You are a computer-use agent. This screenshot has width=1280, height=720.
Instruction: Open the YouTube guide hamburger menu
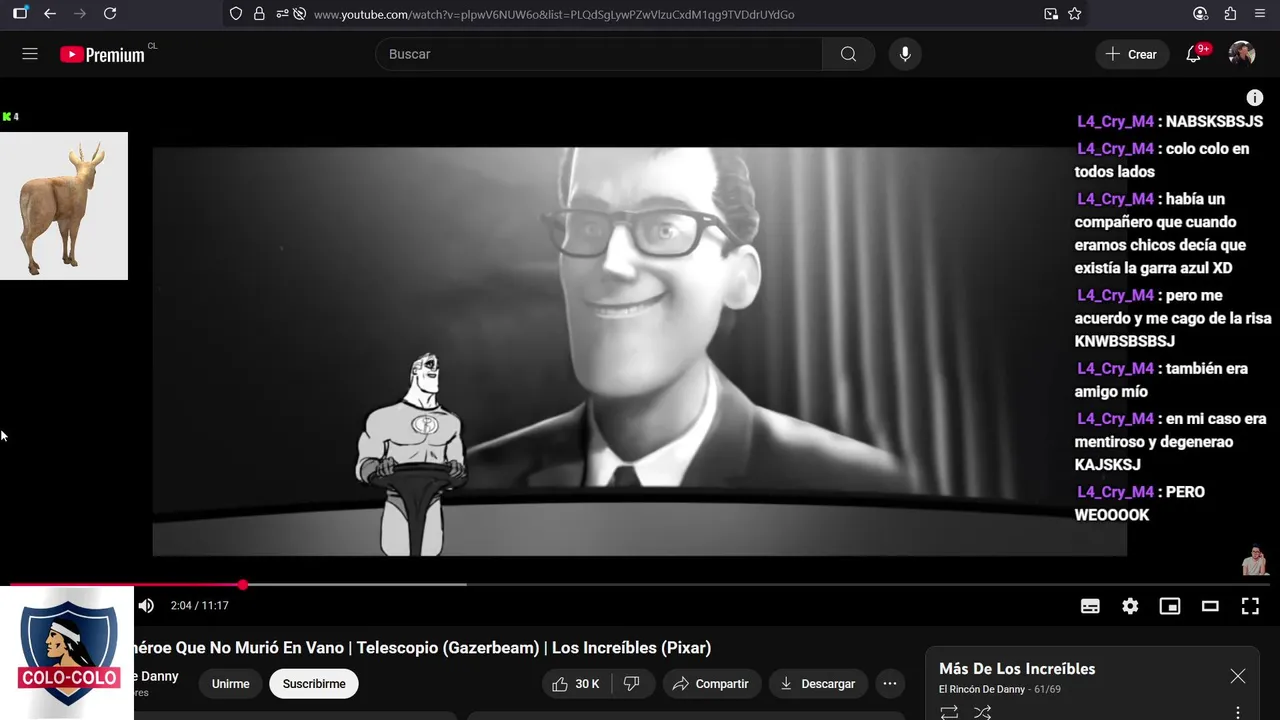point(30,54)
